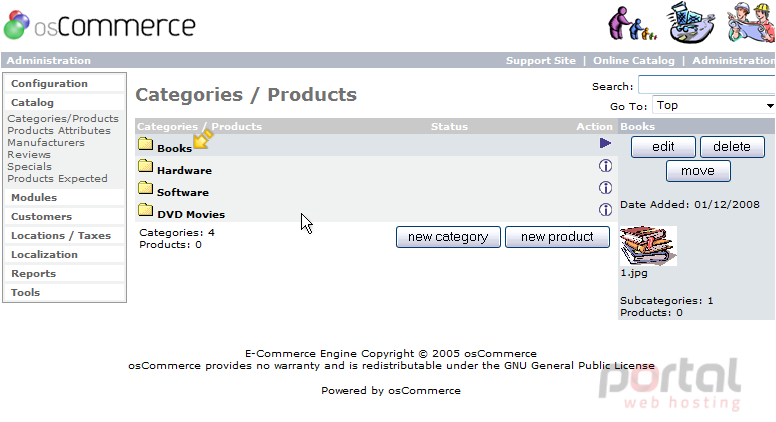Click the info icon for DVD Movies
The width and height of the screenshot is (776, 422).
(605, 210)
